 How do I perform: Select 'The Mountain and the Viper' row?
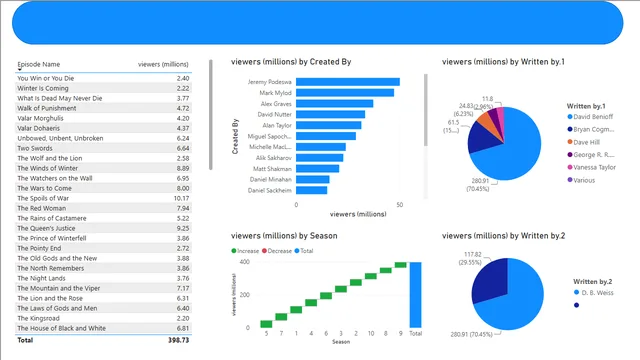pos(103,288)
